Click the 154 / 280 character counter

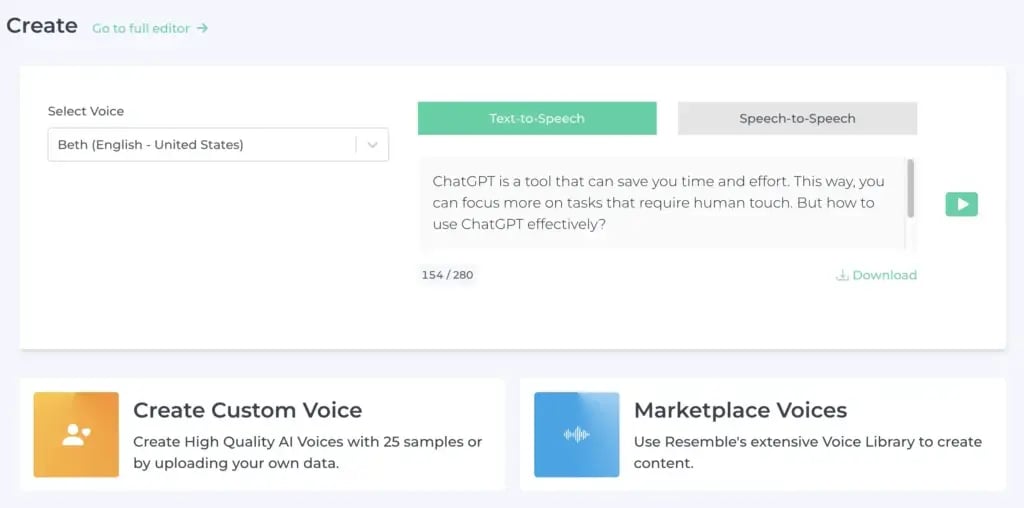coord(447,275)
